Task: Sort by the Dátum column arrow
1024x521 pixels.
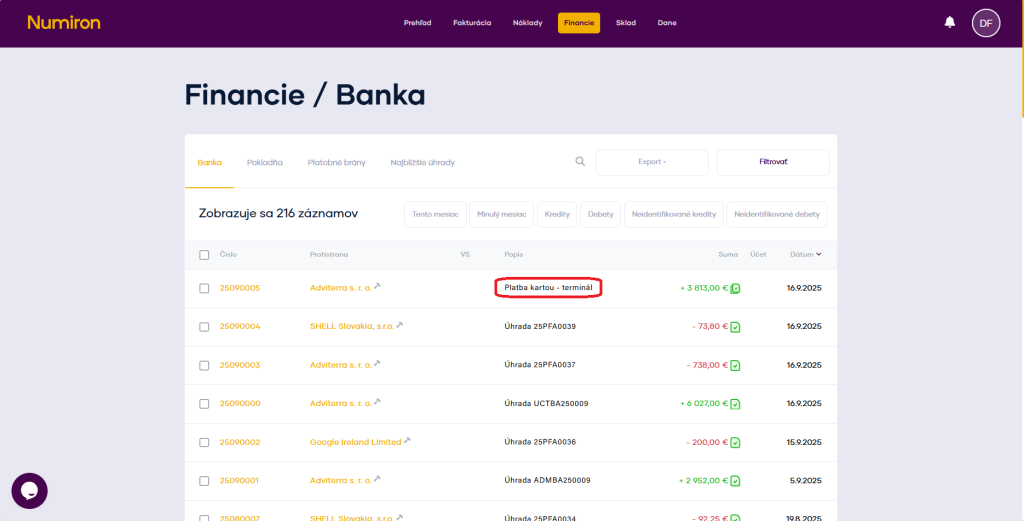Action: pyautogui.click(x=819, y=254)
